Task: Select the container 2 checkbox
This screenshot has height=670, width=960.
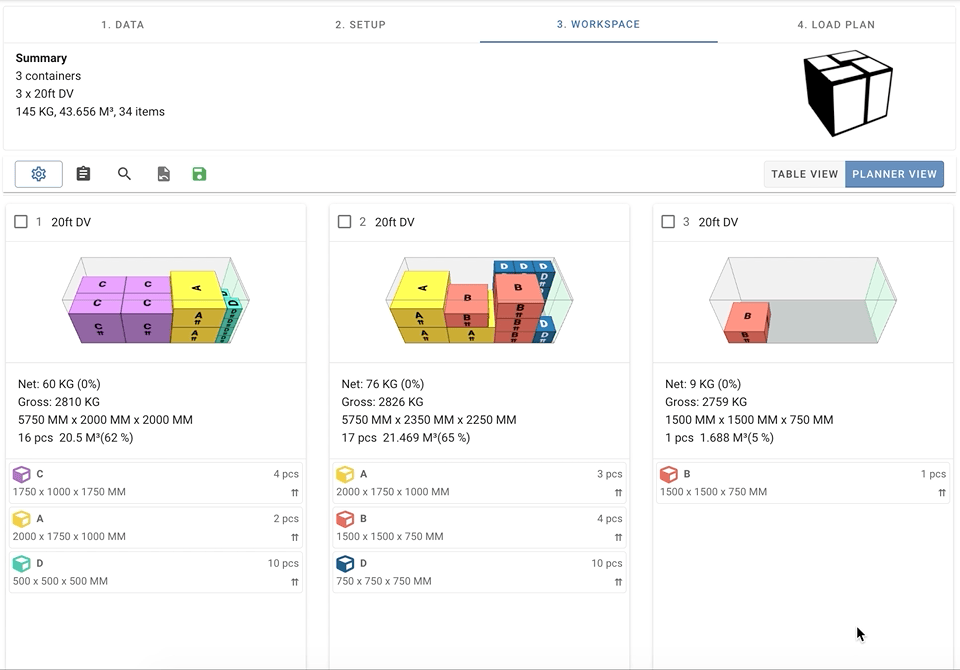Action: 345,222
